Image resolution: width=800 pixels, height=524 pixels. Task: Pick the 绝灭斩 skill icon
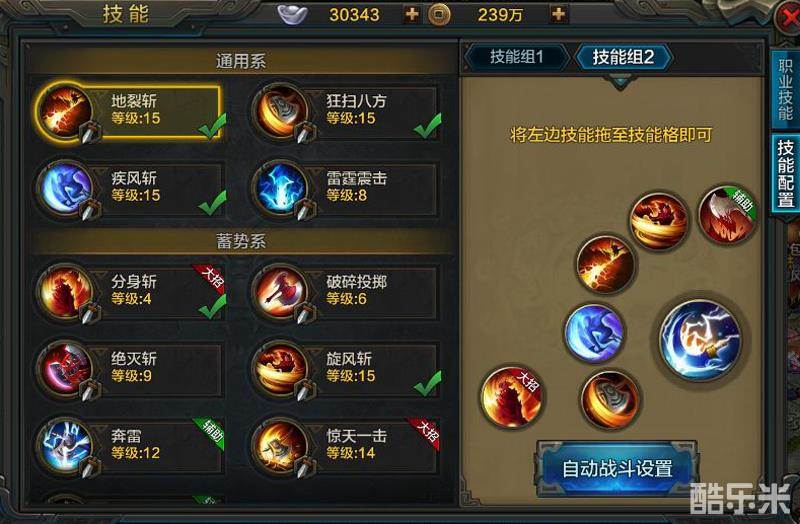[x=65, y=368]
